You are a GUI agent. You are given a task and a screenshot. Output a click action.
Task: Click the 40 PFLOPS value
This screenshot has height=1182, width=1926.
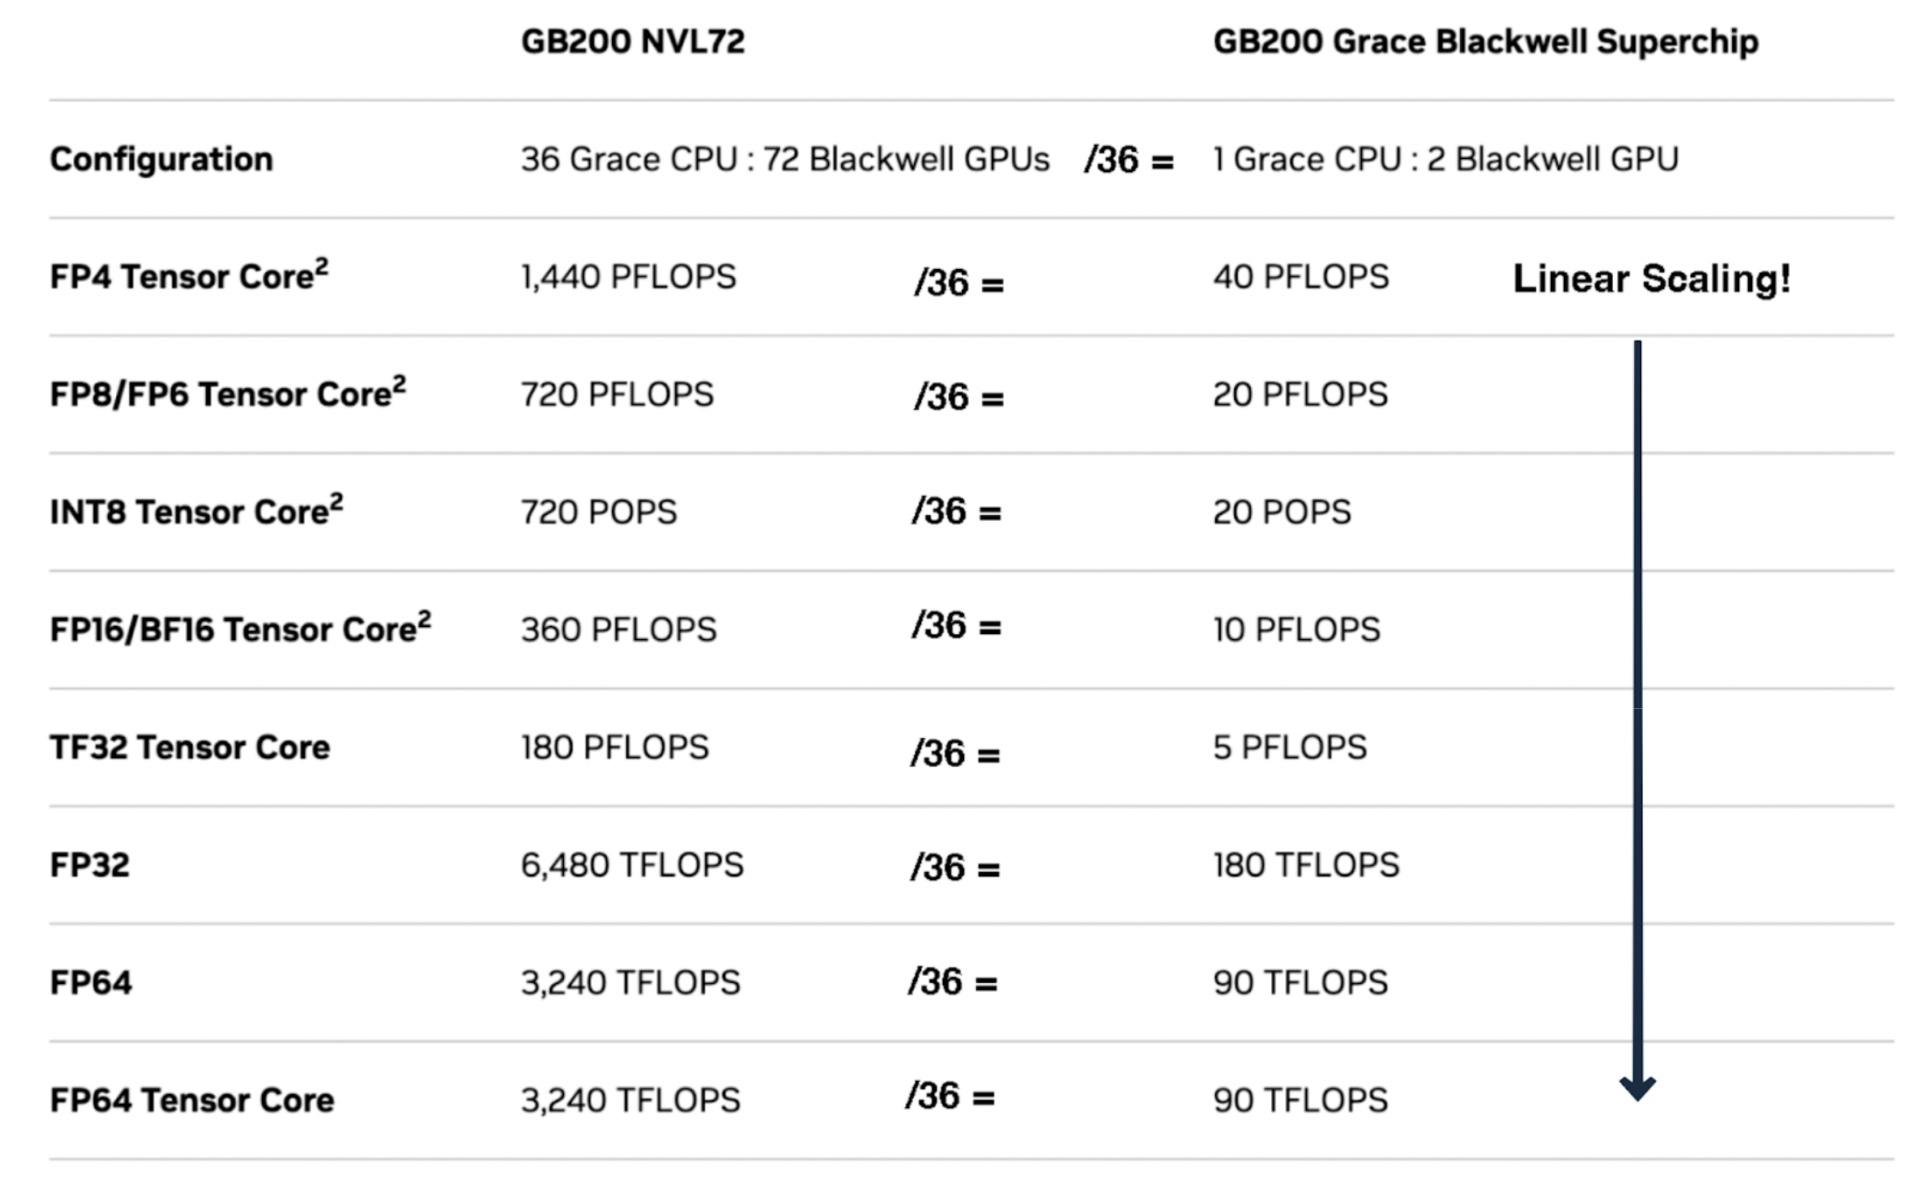[1300, 277]
